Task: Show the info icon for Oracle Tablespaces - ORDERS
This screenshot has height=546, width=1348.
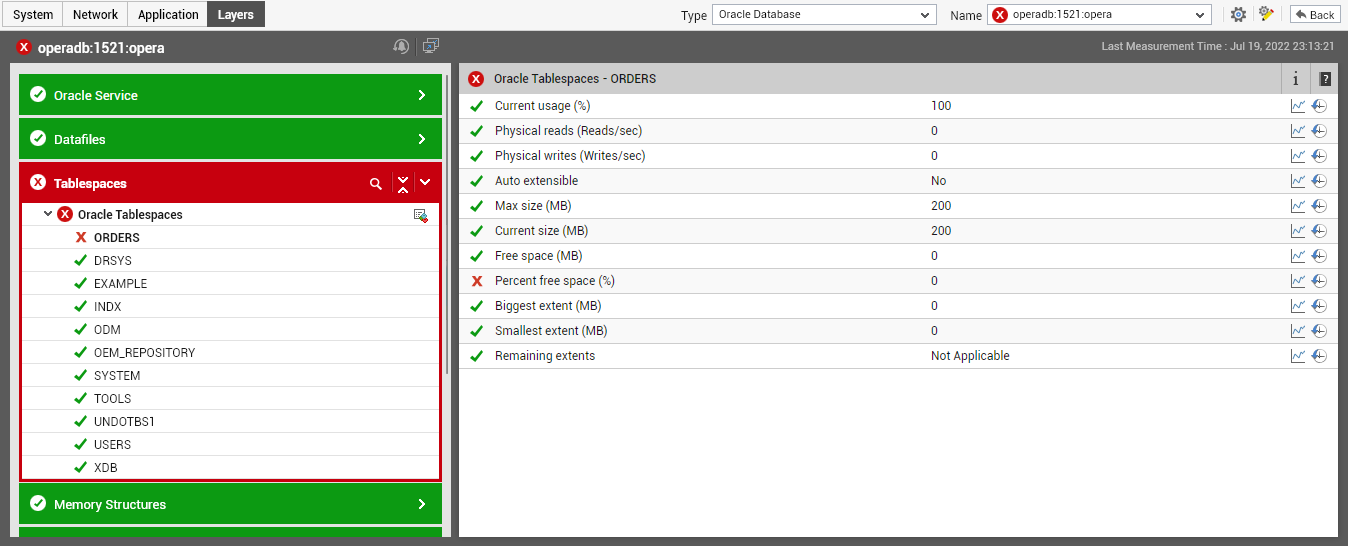Action: click(1296, 79)
